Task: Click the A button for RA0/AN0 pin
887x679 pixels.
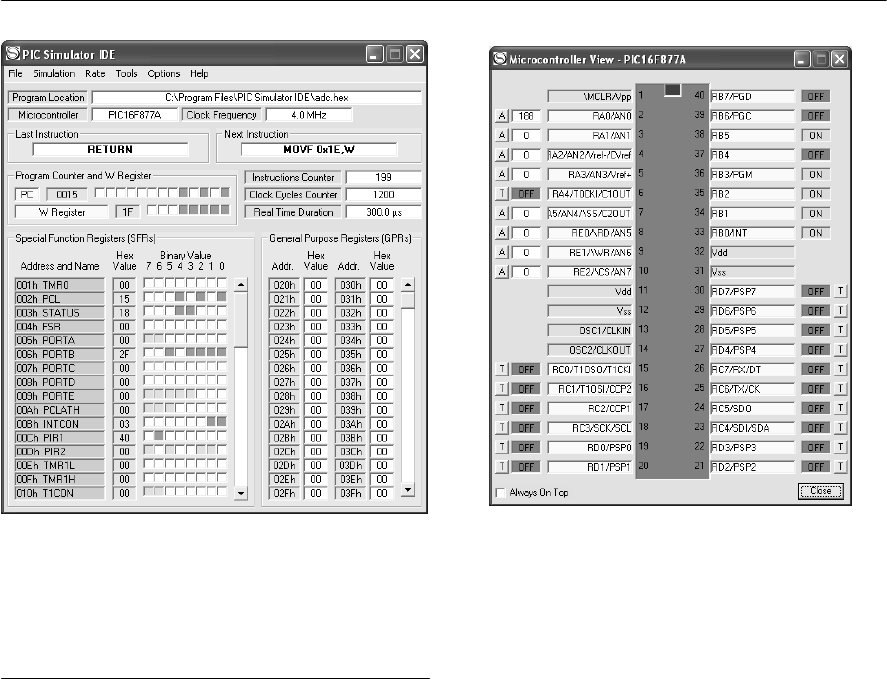Action: click(x=501, y=116)
